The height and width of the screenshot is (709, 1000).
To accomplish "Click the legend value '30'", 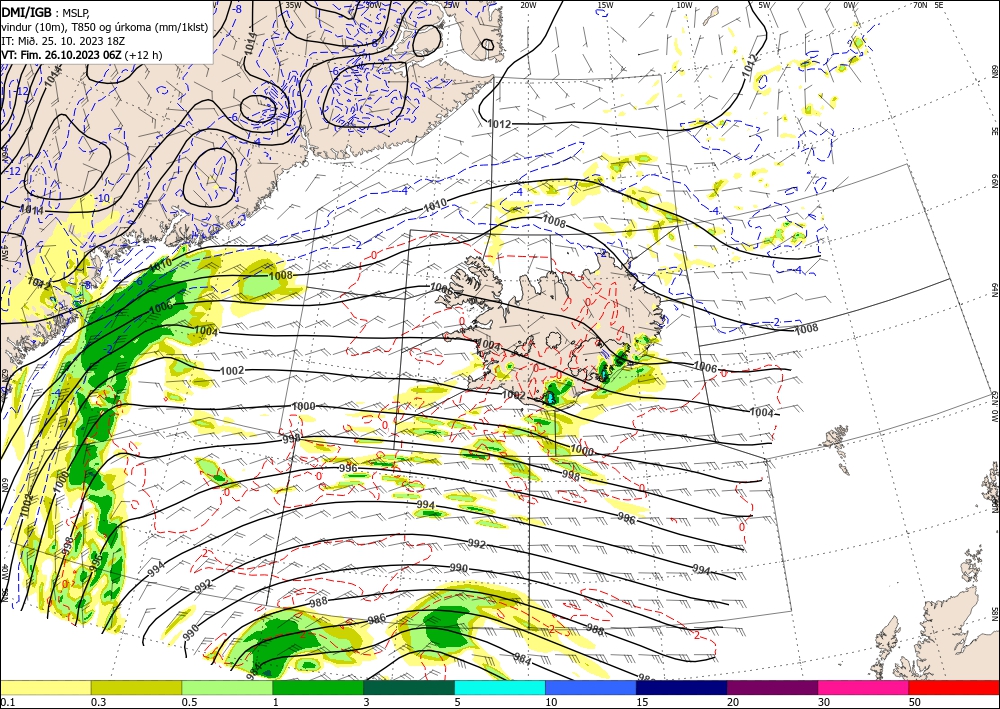I will pos(825,702).
